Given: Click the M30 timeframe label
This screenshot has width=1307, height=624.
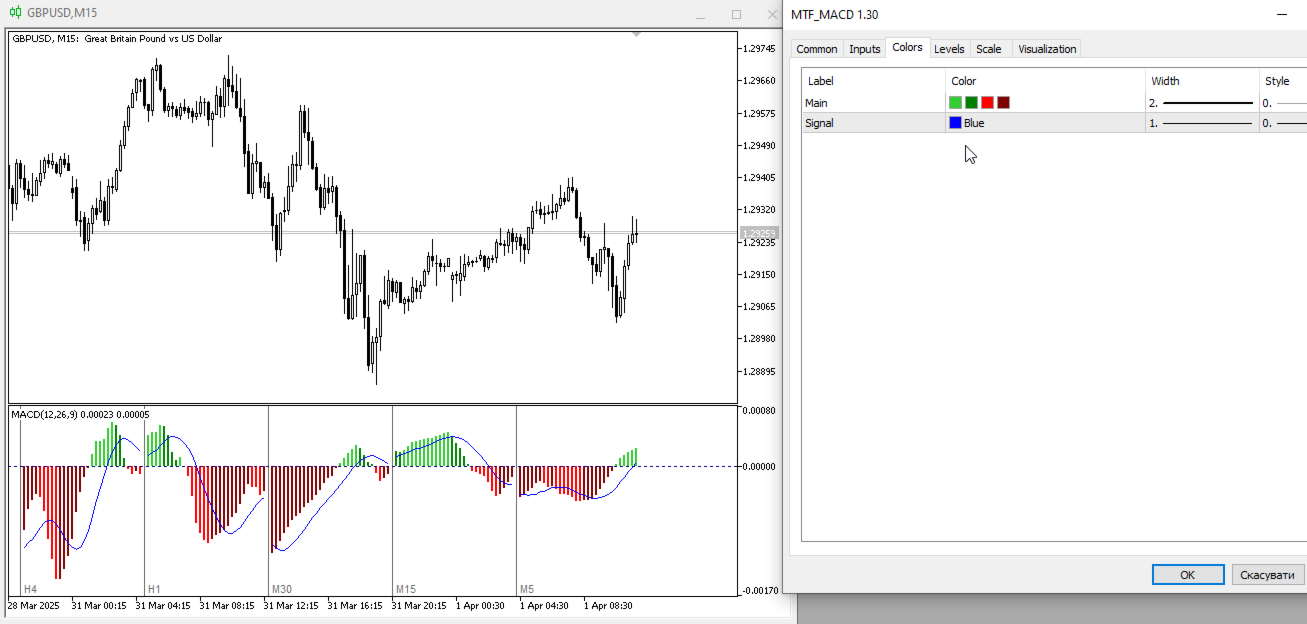Looking at the screenshot, I should (281, 589).
